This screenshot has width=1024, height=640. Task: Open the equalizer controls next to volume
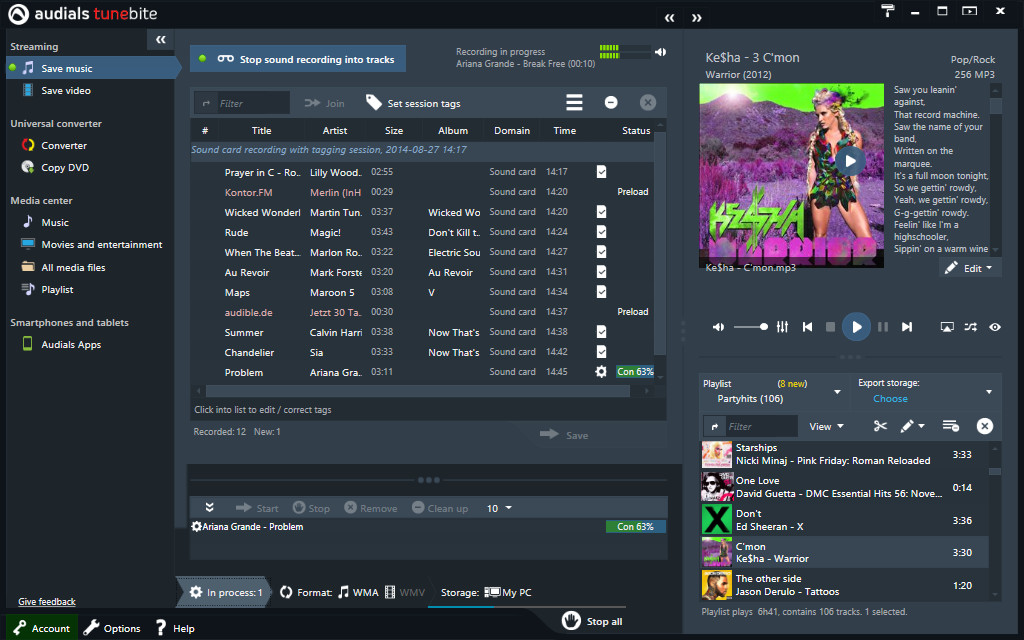[x=782, y=326]
